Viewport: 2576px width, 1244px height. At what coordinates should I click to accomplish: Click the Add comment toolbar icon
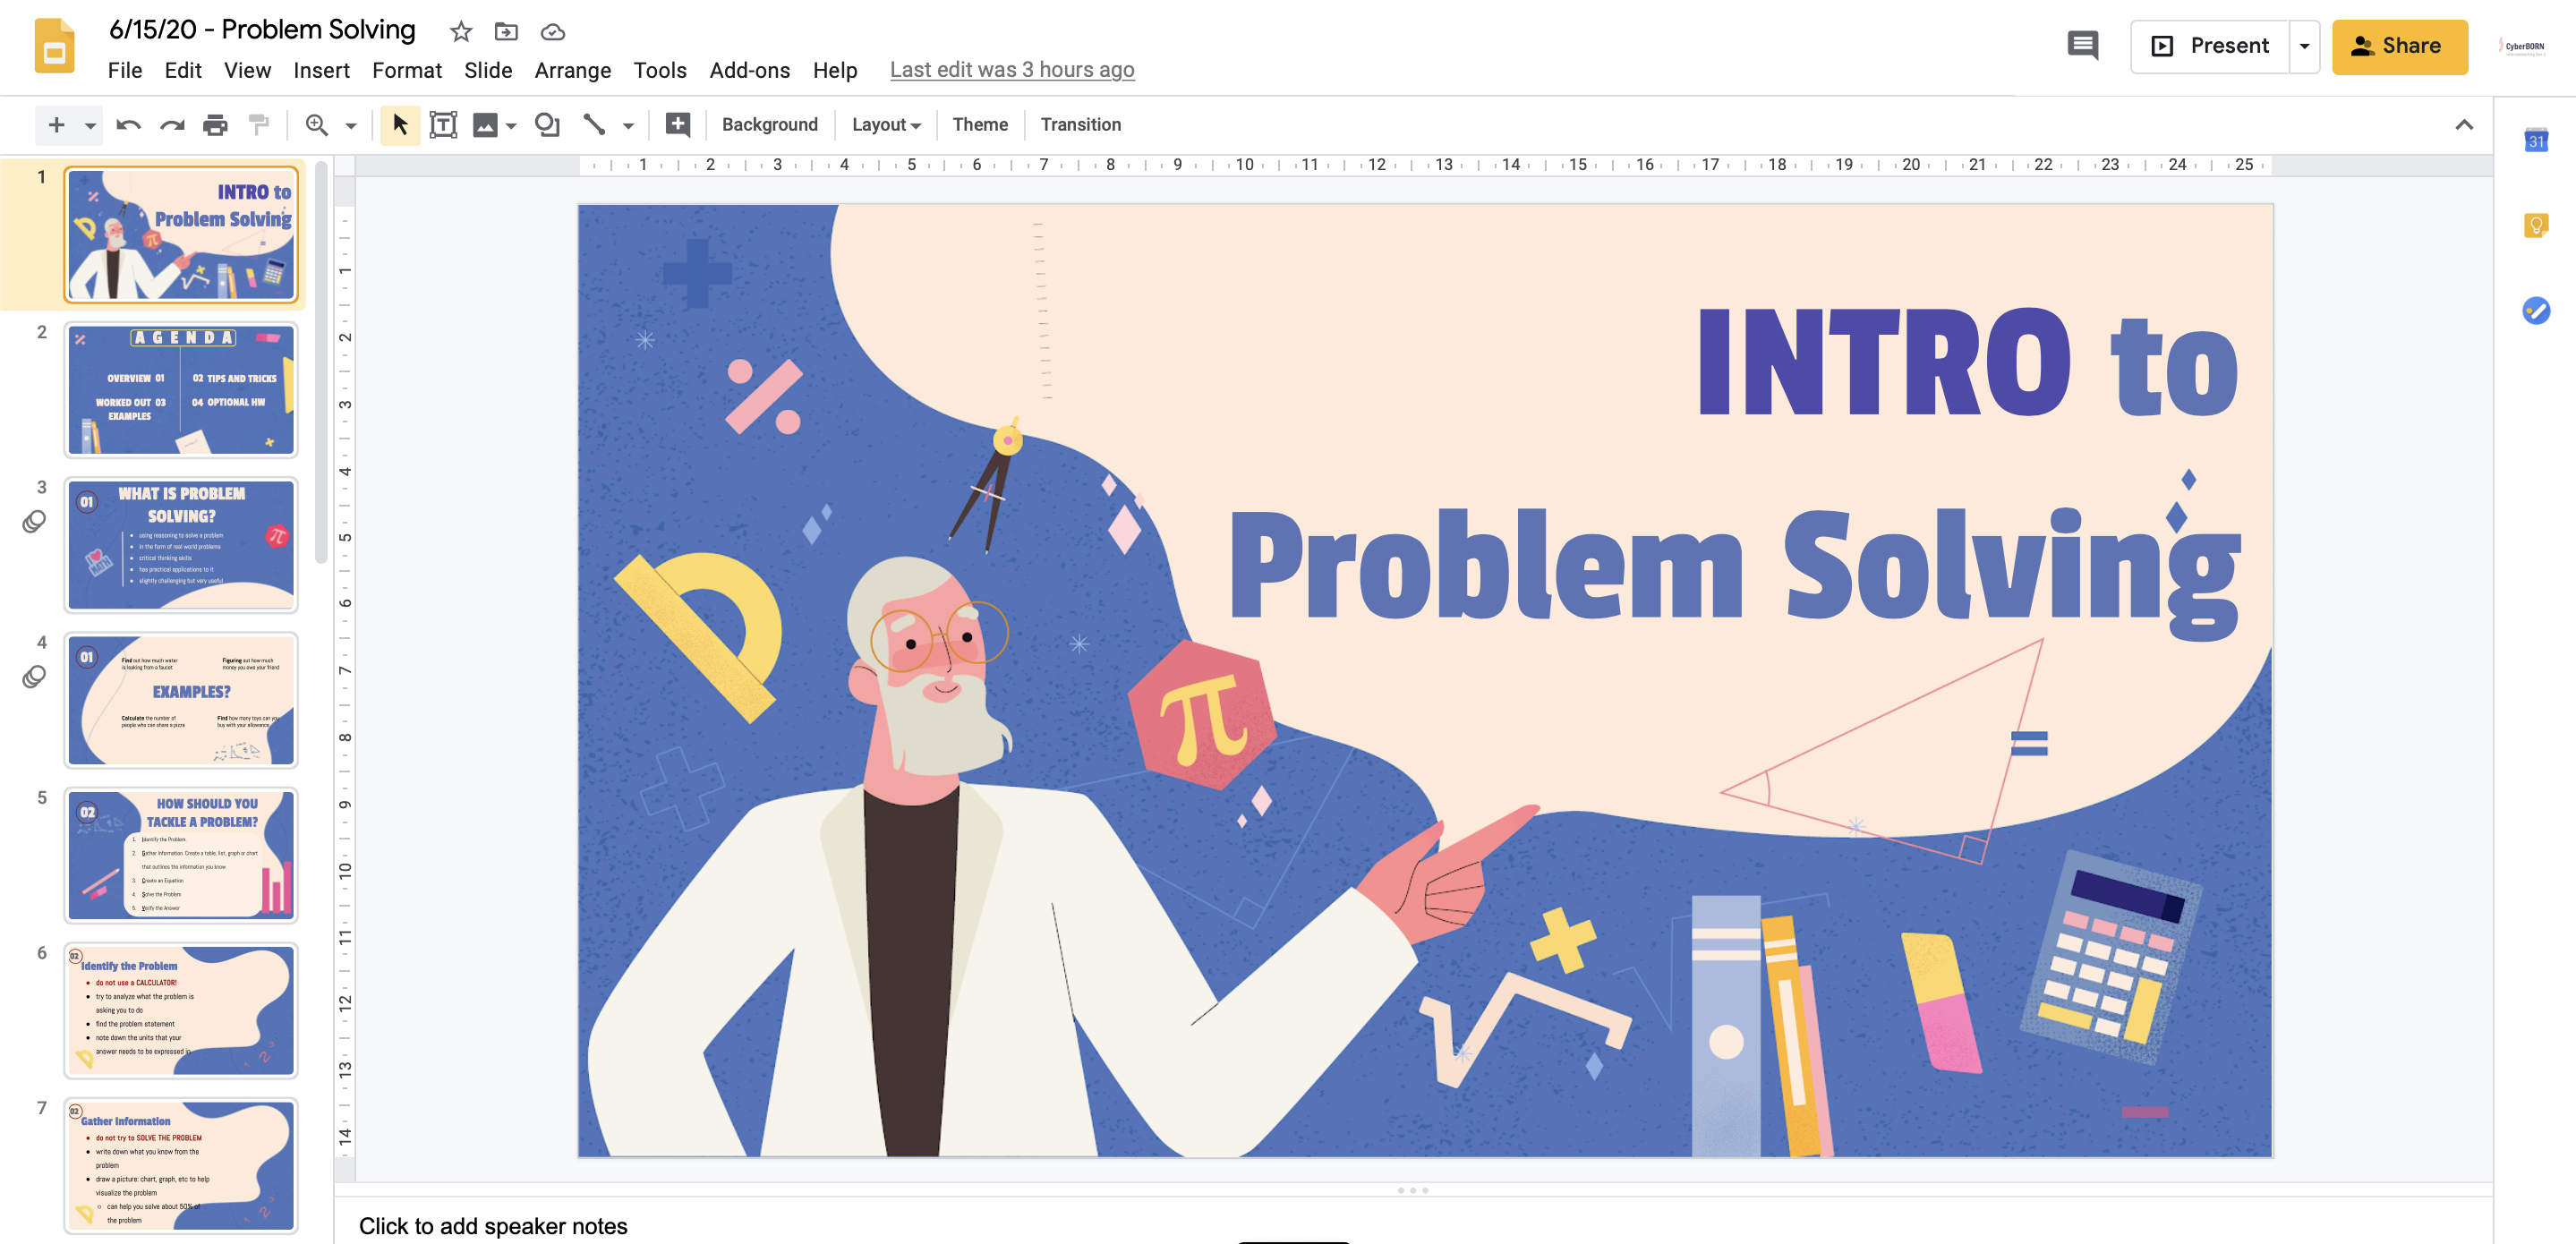coord(678,125)
